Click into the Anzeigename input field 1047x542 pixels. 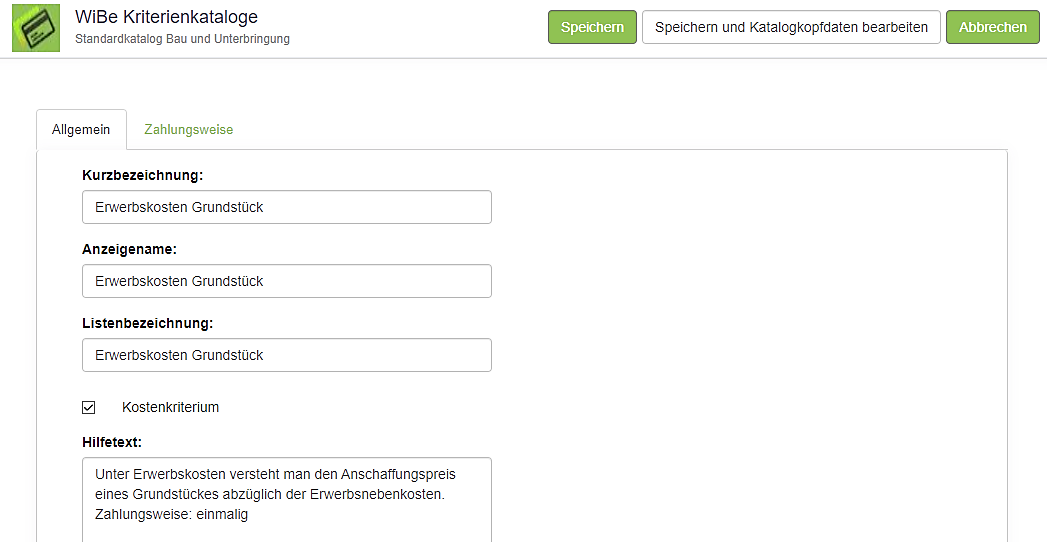click(x=286, y=281)
